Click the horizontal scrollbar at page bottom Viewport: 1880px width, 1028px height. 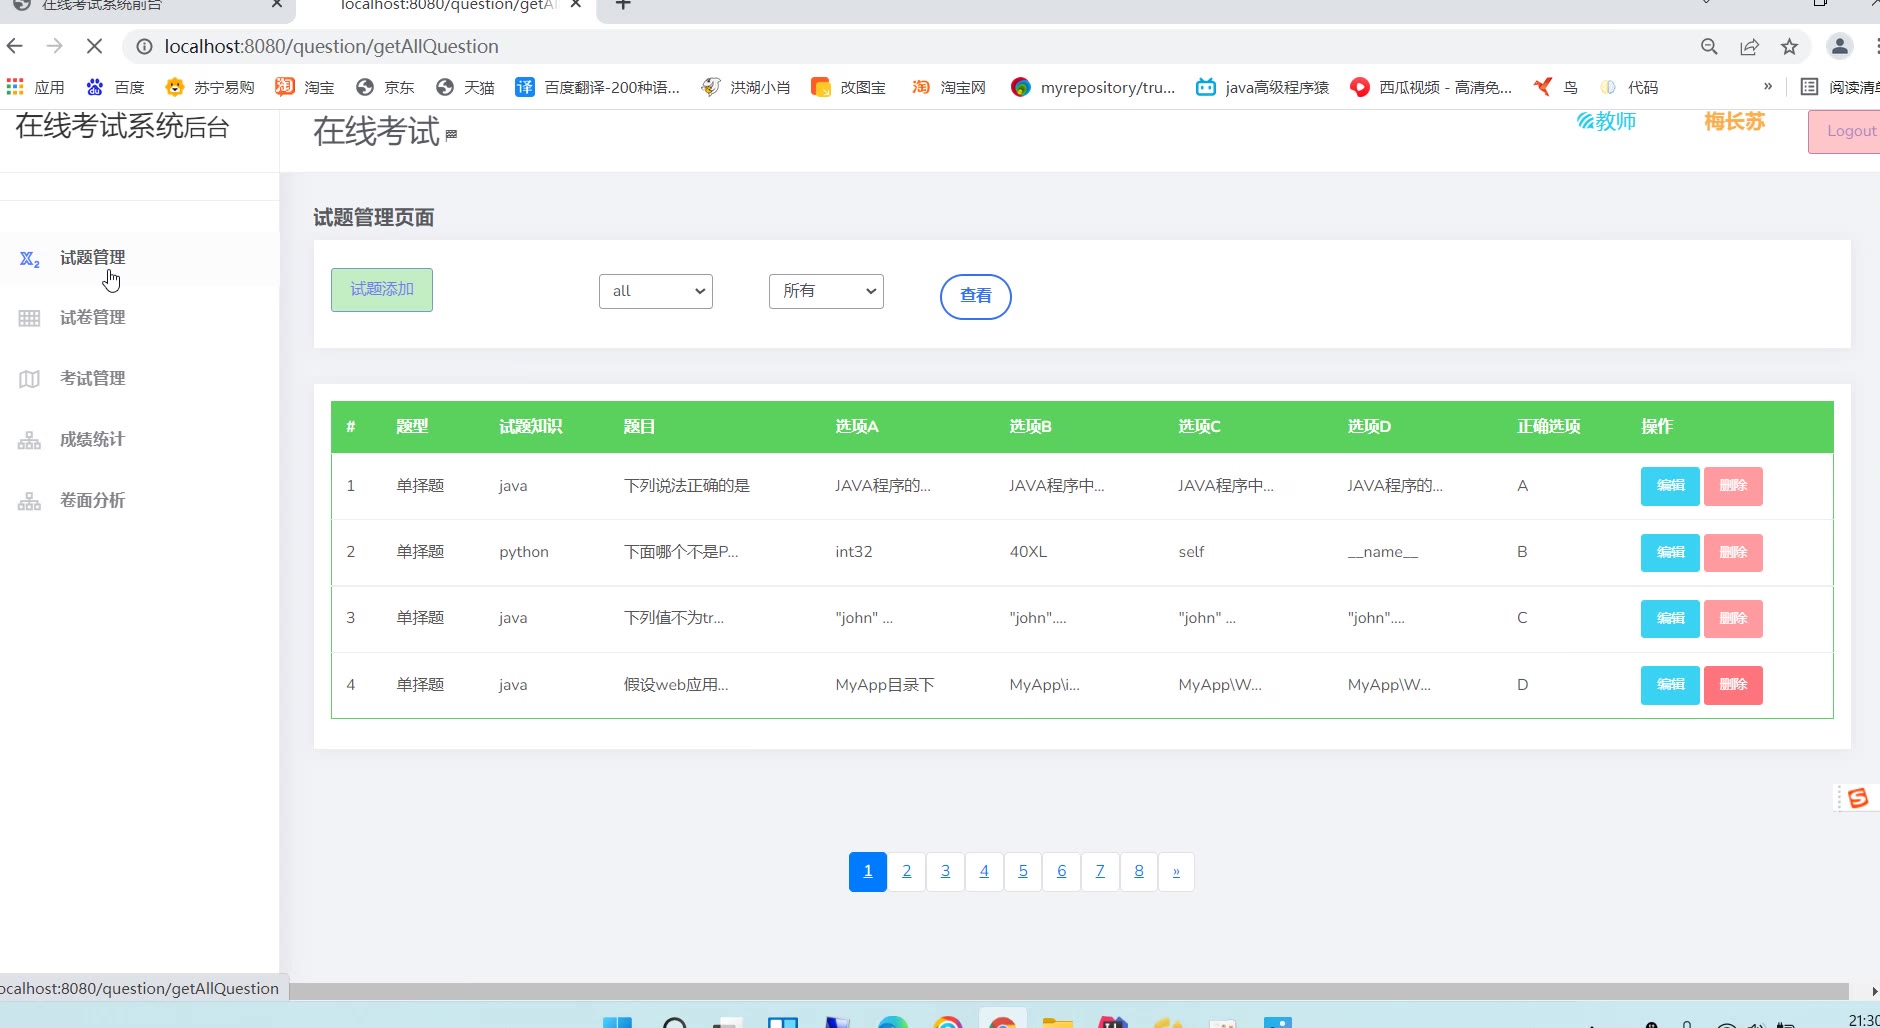1068,991
